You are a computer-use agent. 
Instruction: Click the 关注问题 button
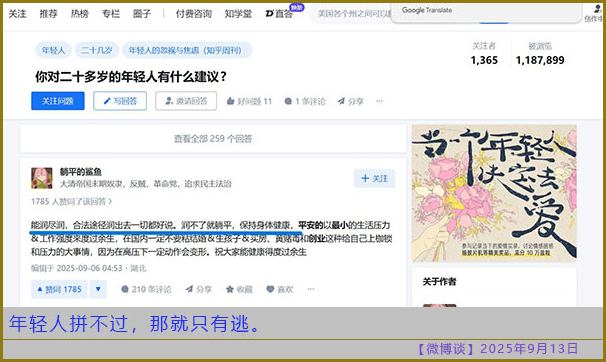pos(58,101)
